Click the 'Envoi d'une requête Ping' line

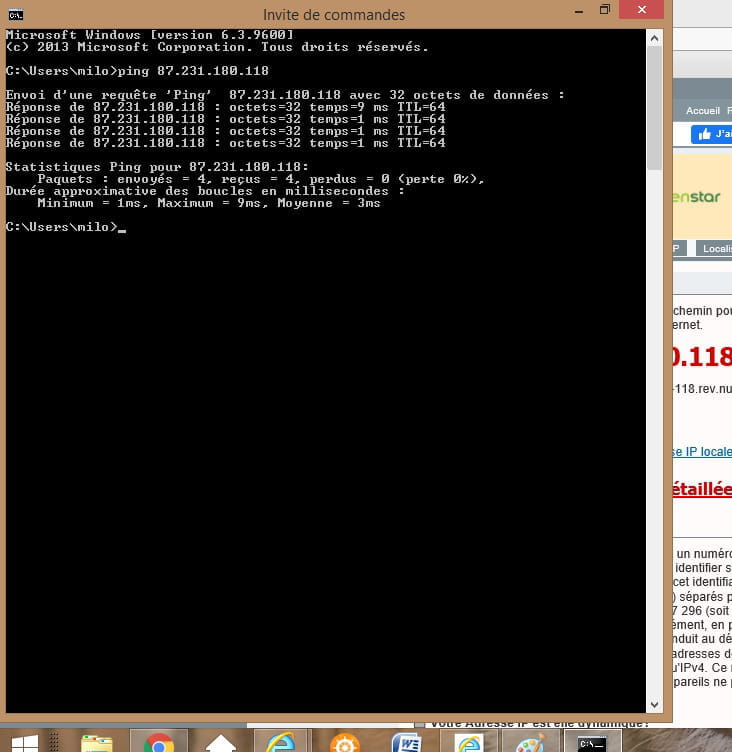[285, 95]
